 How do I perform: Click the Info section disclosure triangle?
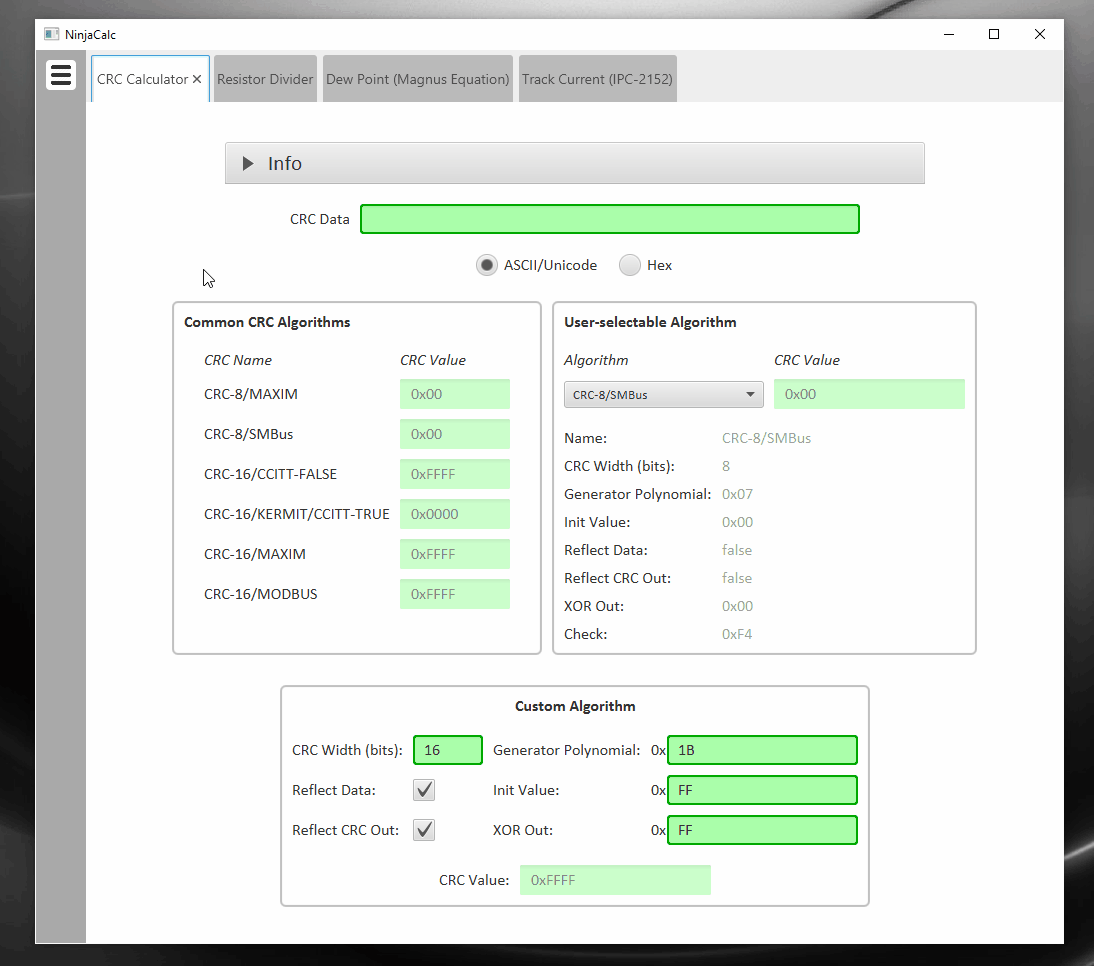(x=246, y=163)
